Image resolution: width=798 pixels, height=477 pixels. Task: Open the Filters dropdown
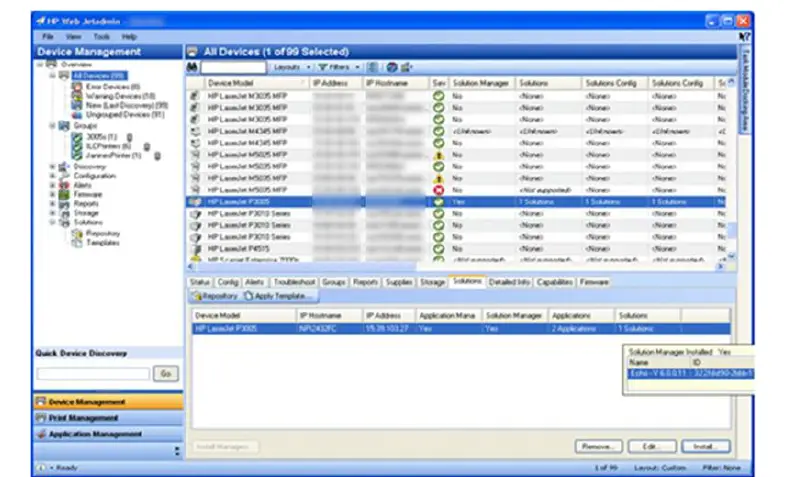(339, 67)
